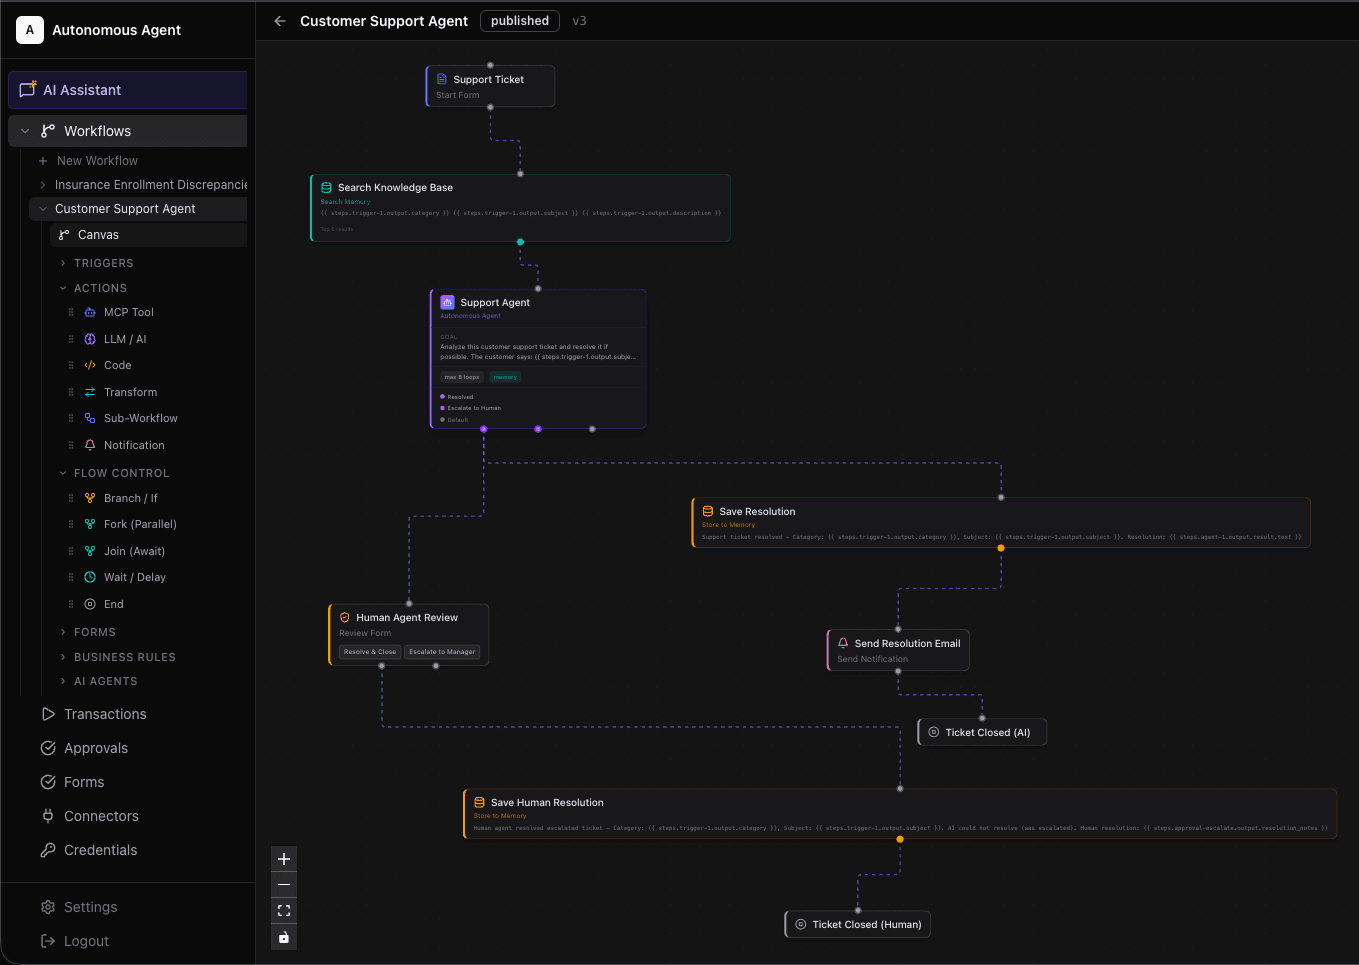Click the MCP Tool icon
Image resolution: width=1359 pixels, height=965 pixels.
click(90, 312)
